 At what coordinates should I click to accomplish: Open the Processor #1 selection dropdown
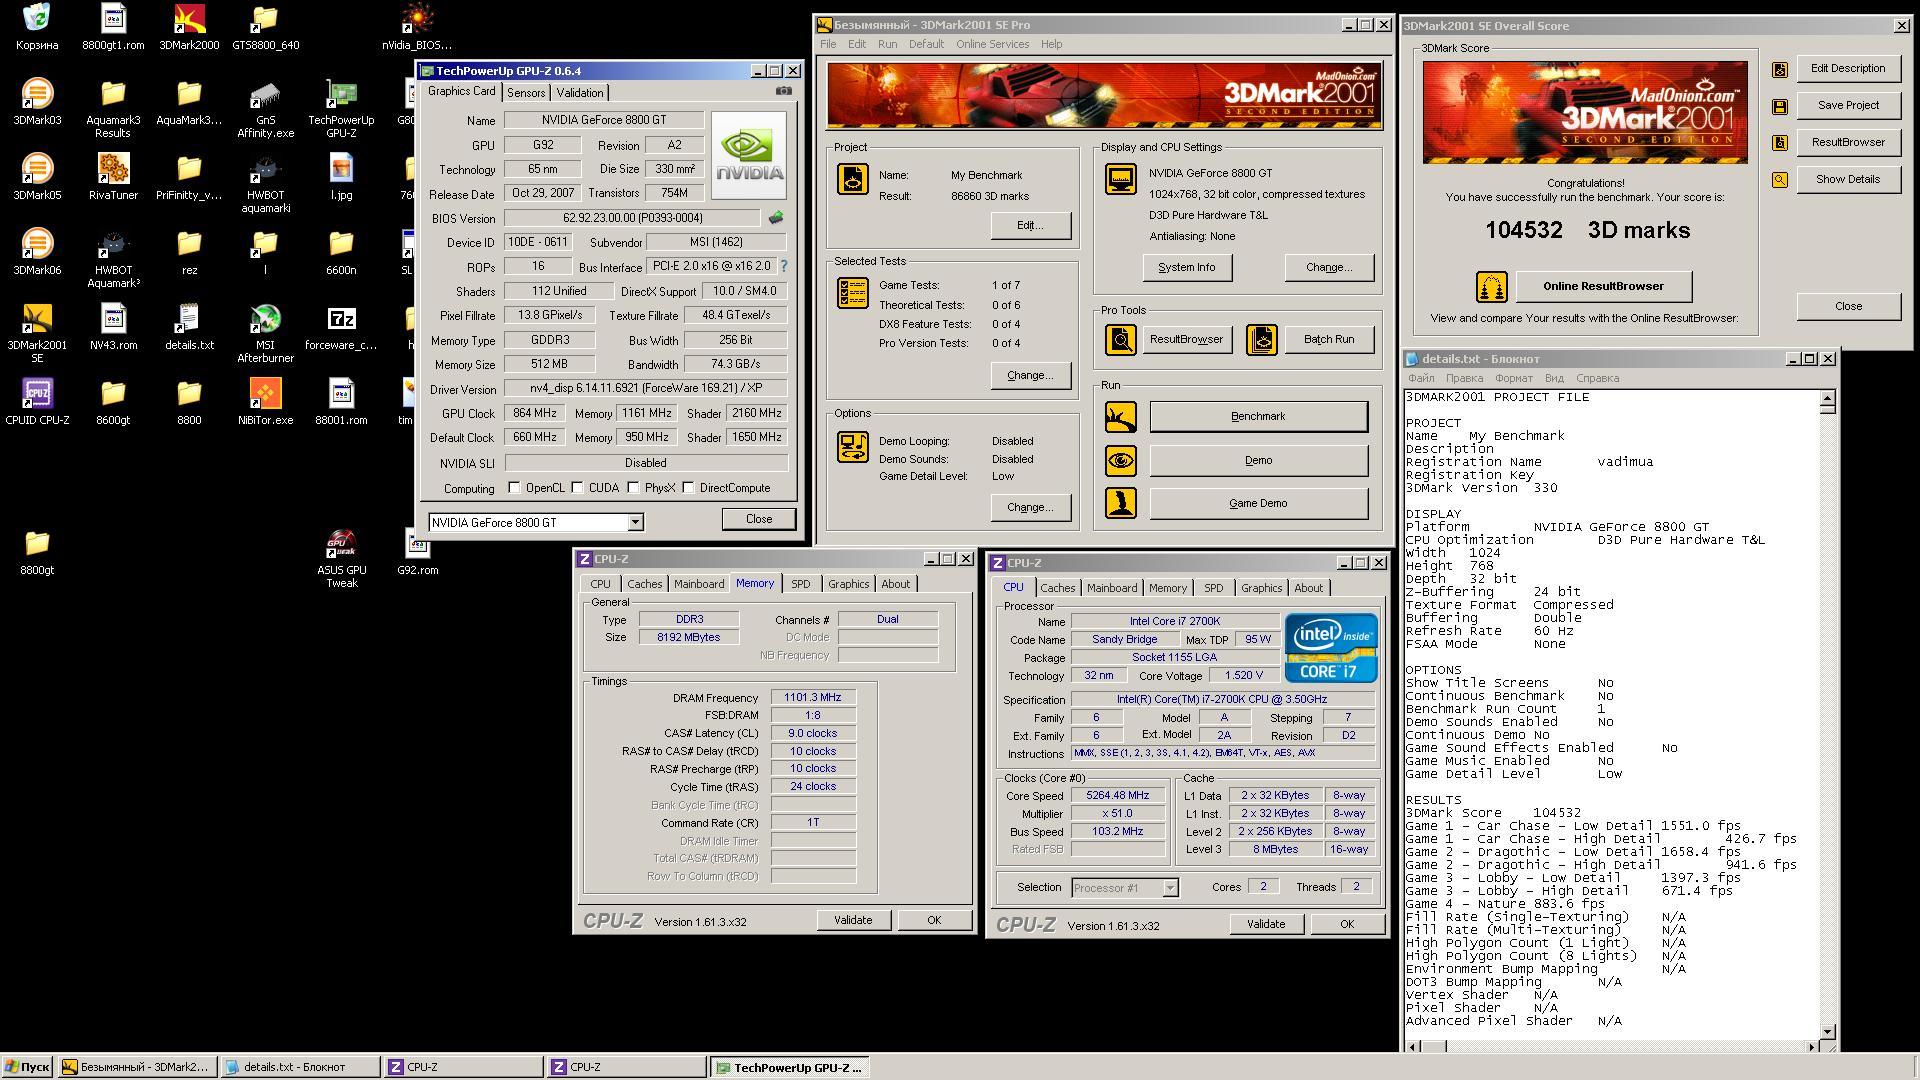pyautogui.click(x=1169, y=888)
